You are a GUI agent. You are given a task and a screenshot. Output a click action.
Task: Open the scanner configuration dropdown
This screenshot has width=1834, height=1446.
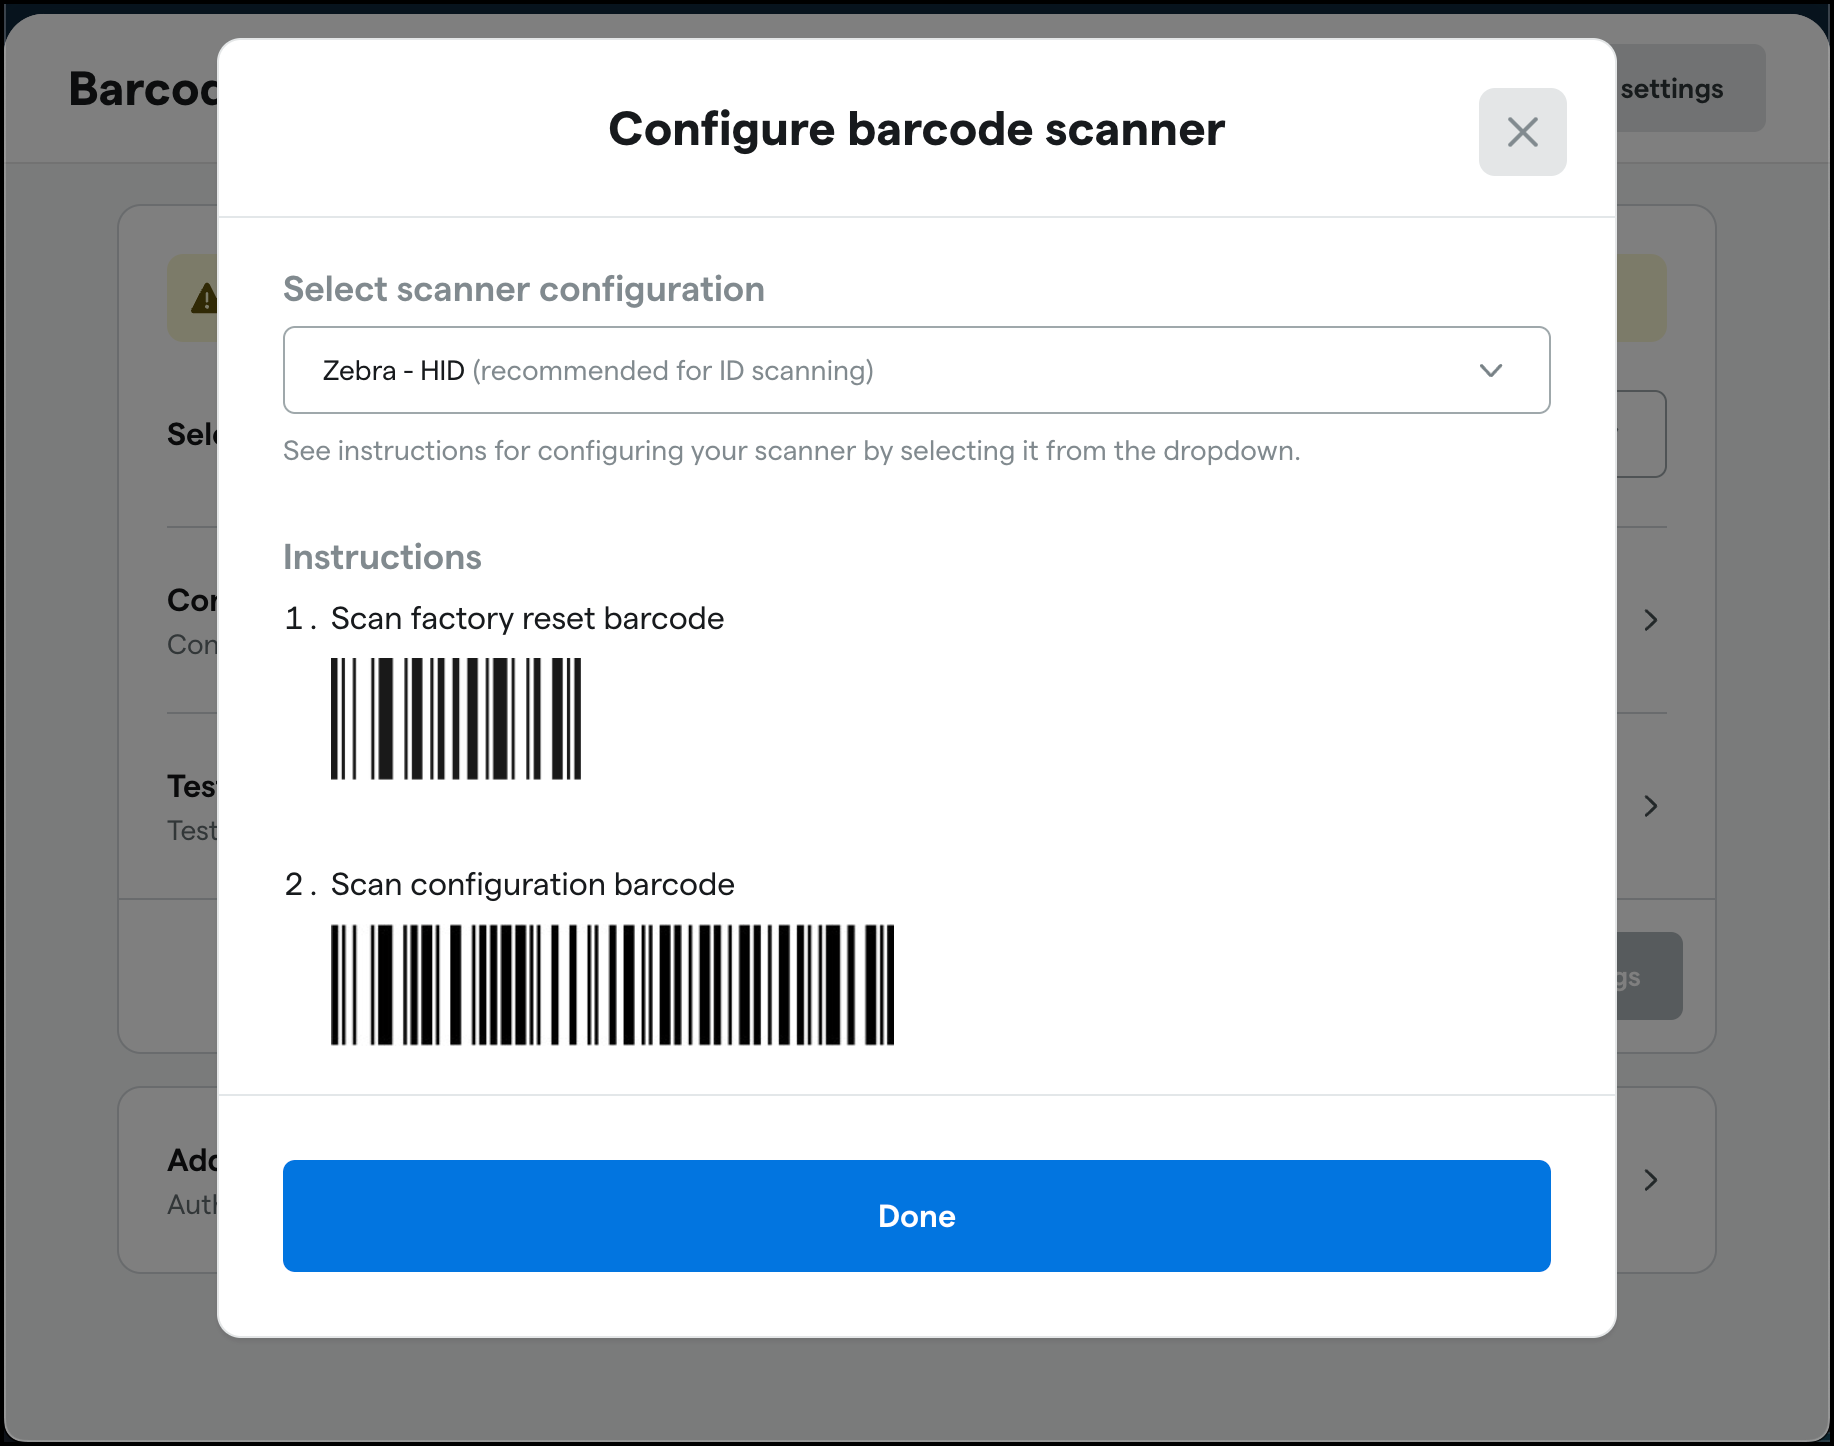(915, 370)
